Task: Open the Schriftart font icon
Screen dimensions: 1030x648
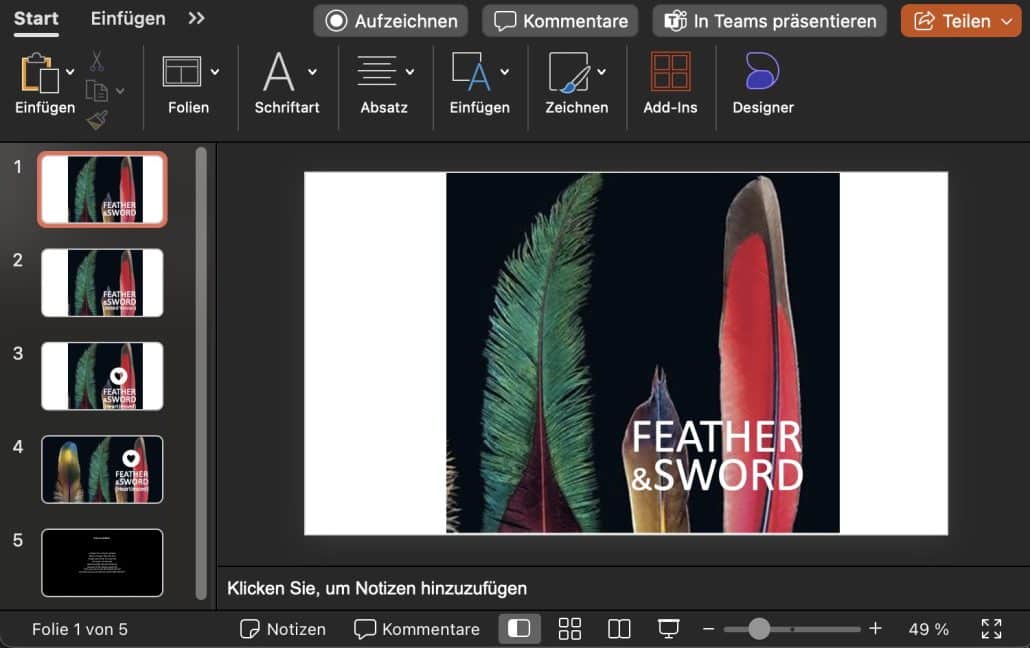Action: coord(279,72)
